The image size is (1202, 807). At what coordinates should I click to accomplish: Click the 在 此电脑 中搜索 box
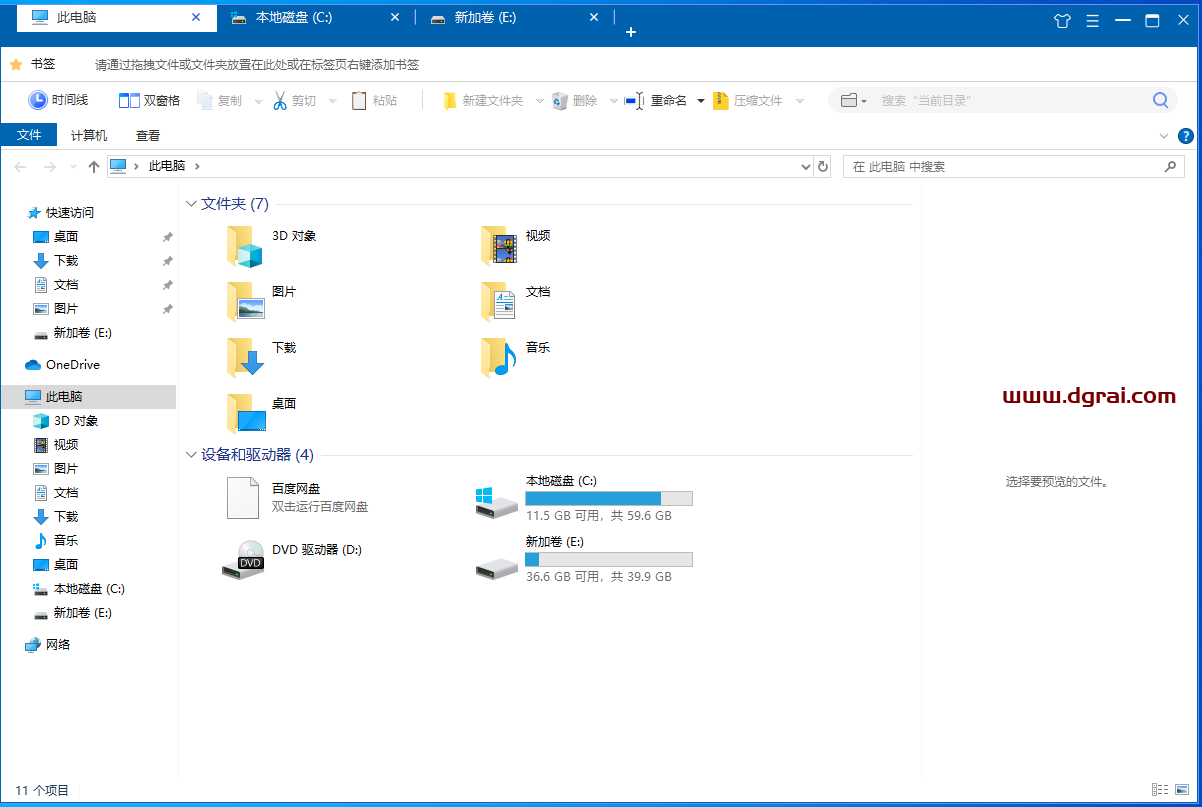tap(1014, 167)
